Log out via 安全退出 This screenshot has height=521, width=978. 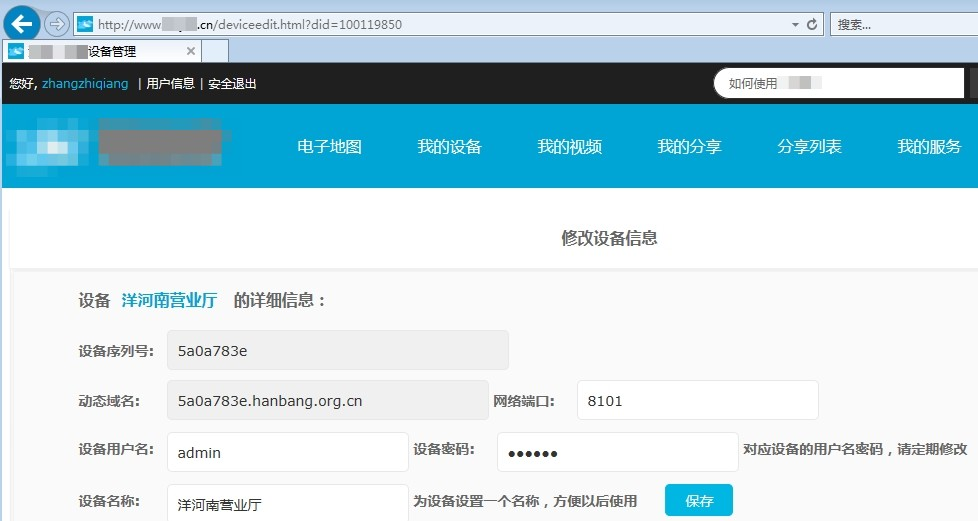pos(232,84)
